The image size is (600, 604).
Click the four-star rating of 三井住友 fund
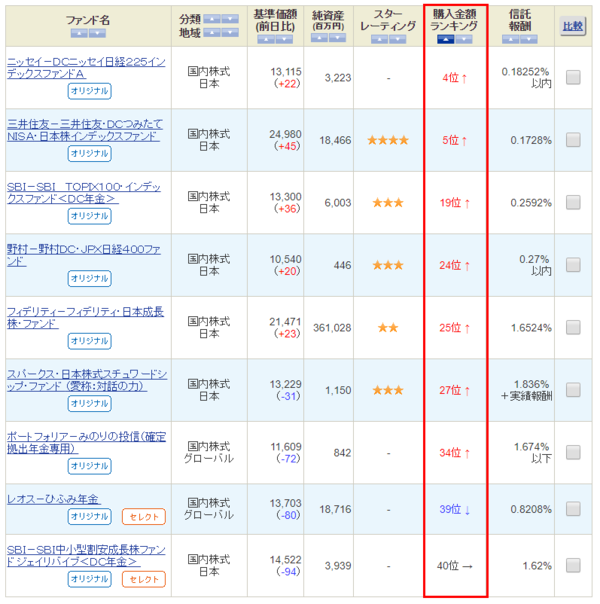click(x=388, y=140)
